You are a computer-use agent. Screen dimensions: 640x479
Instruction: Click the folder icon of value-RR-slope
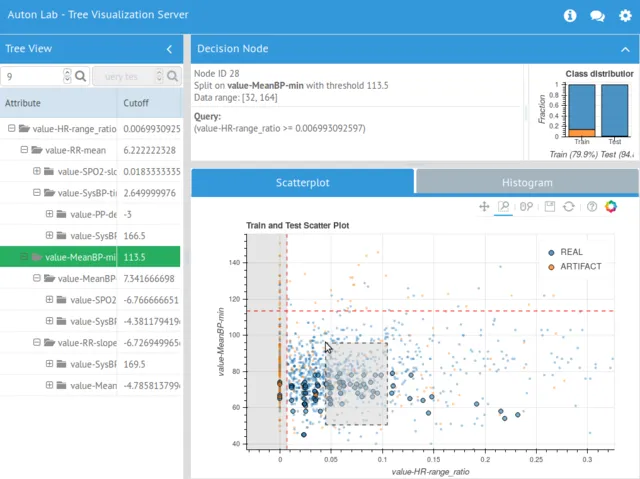coord(50,343)
